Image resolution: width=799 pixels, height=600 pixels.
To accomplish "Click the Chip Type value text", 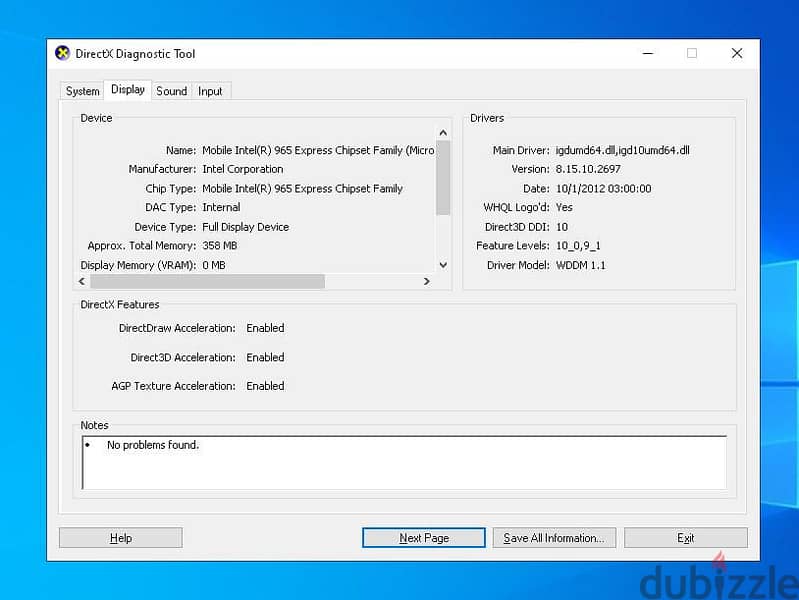I will [302, 189].
